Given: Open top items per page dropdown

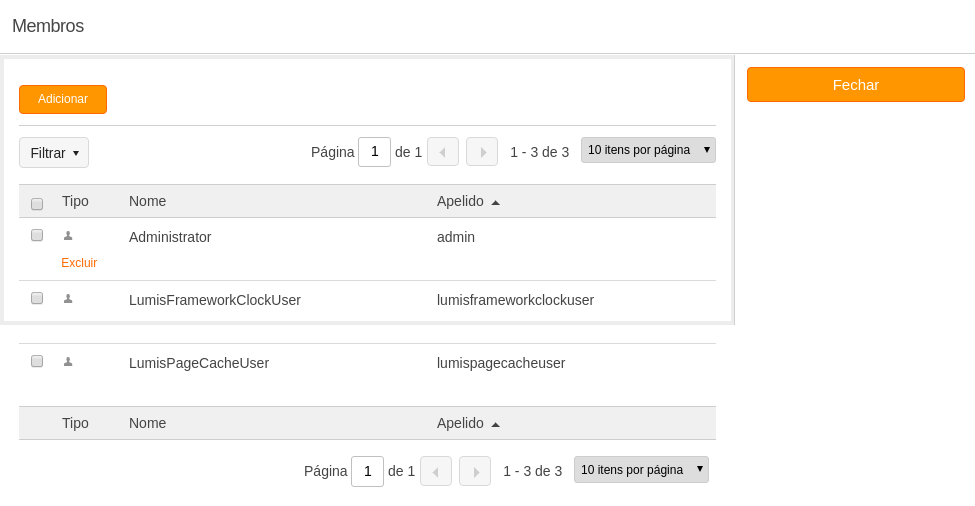Looking at the screenshot, I should (x=648, y=150).
